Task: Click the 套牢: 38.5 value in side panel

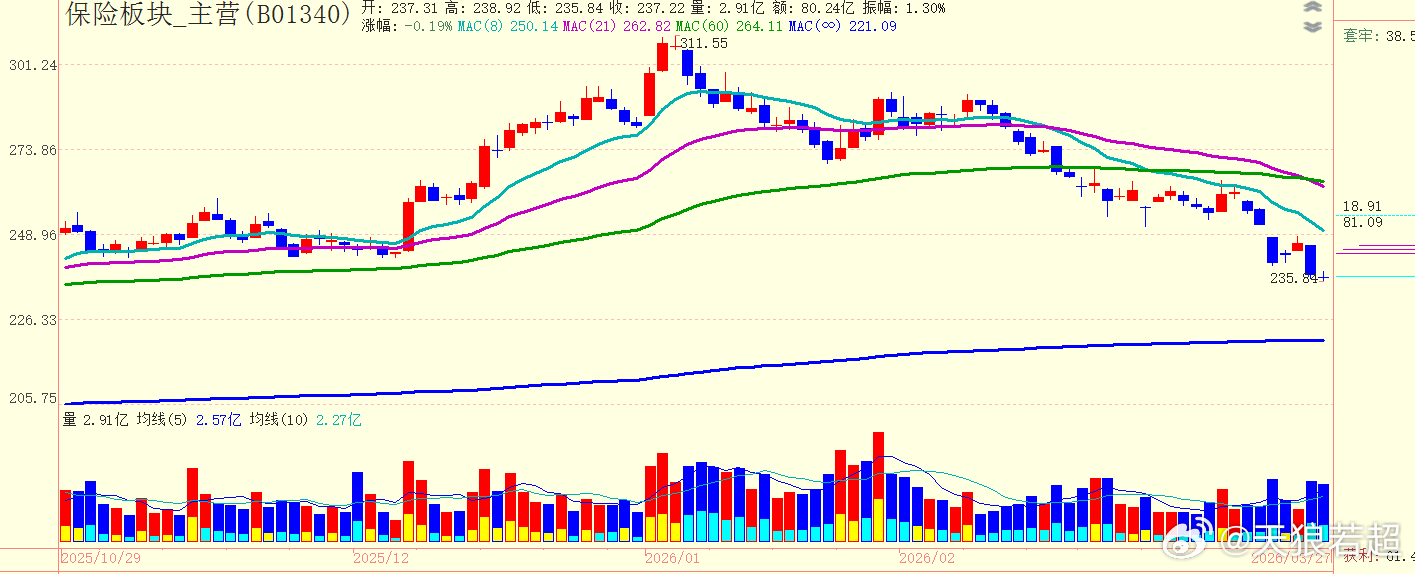Action: click(1379, 36)
